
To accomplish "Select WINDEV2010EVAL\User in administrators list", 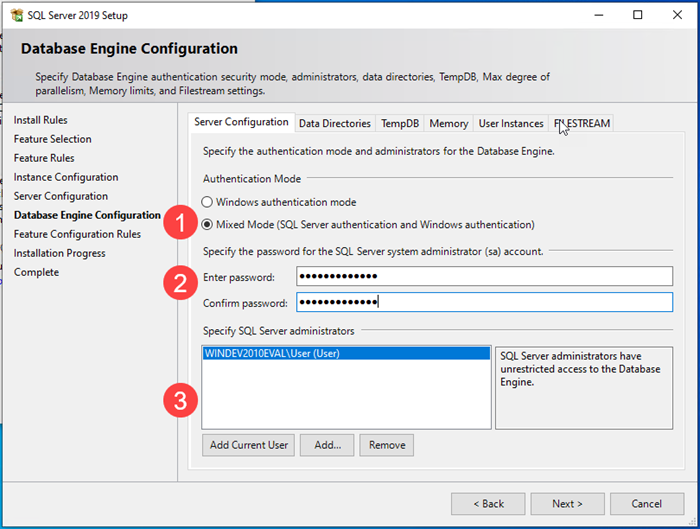I will point(346,354).
